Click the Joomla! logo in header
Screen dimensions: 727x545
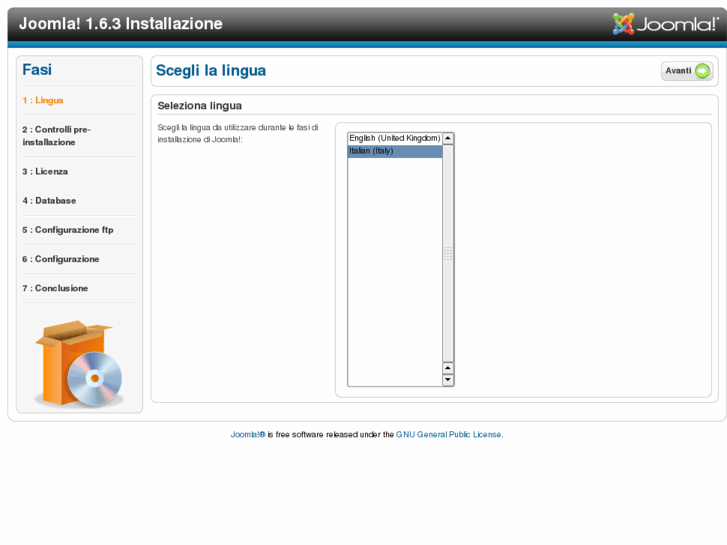pos(664,24)
